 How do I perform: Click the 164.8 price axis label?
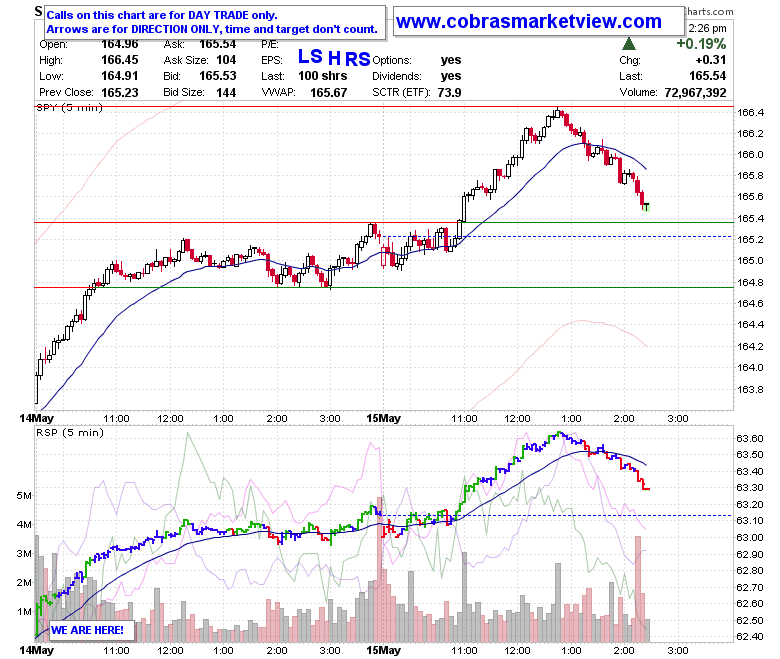[x=750, y=282]
